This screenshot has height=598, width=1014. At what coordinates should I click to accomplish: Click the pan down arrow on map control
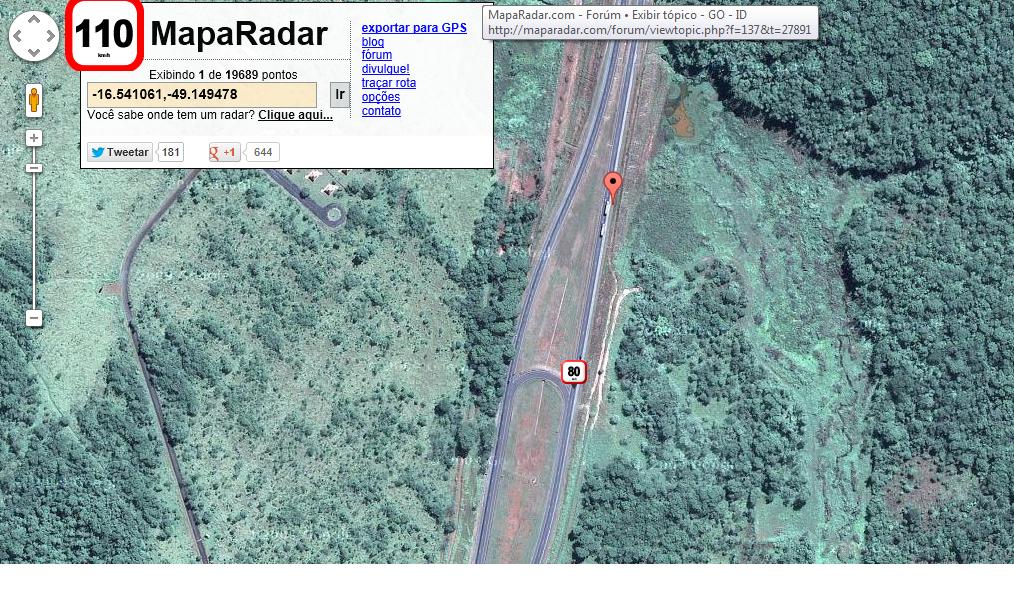34,52
